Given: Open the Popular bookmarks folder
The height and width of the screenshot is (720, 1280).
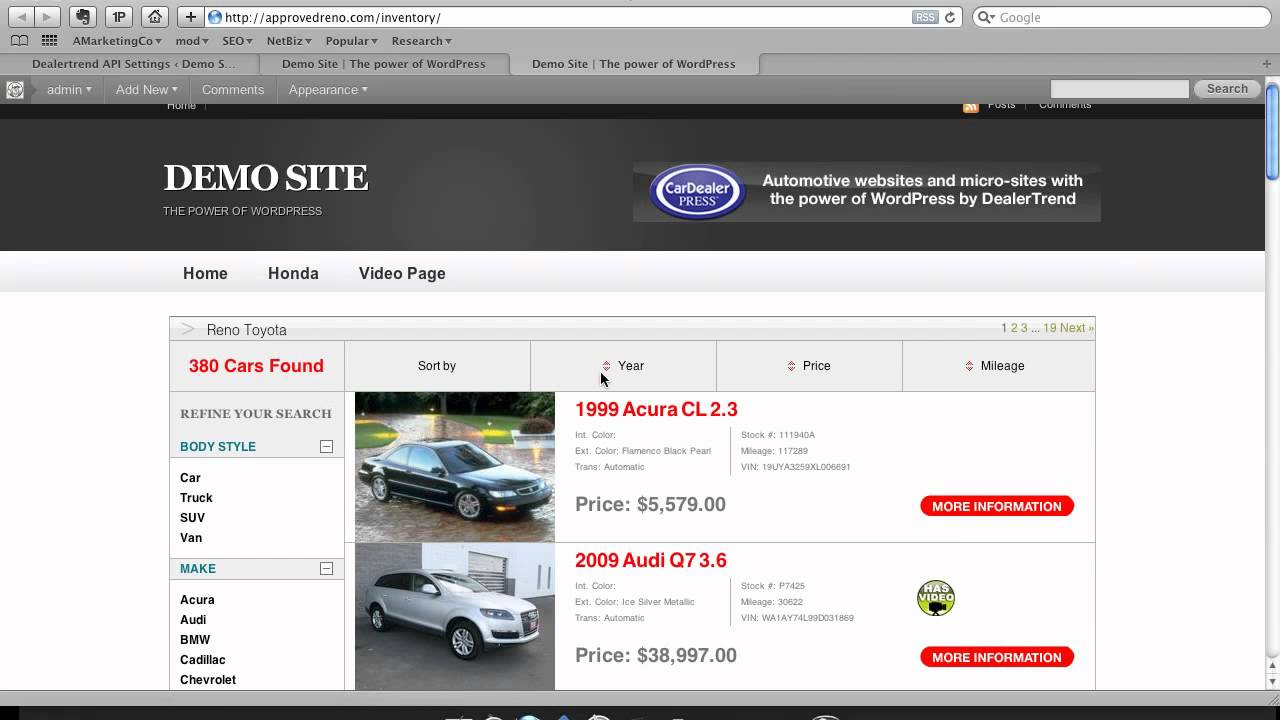Looking at the screenshot, I should [351, 41].
